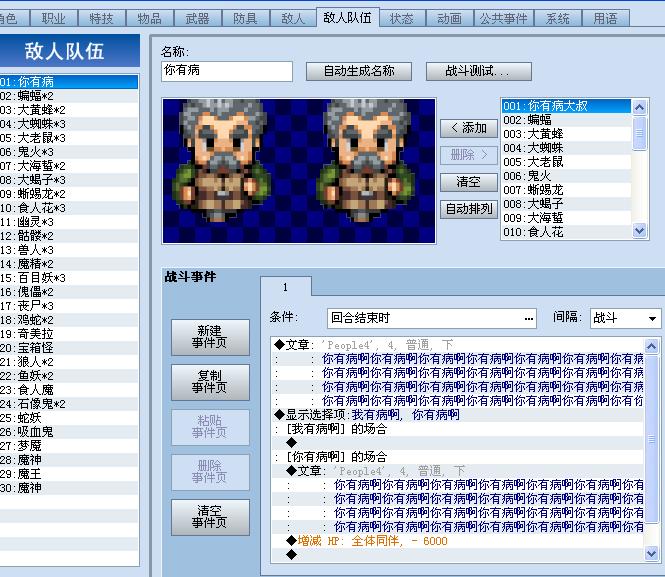Select the 敌人队伍 tab
The height and width of the screenshot is (577, 665).
click(347, 17)
